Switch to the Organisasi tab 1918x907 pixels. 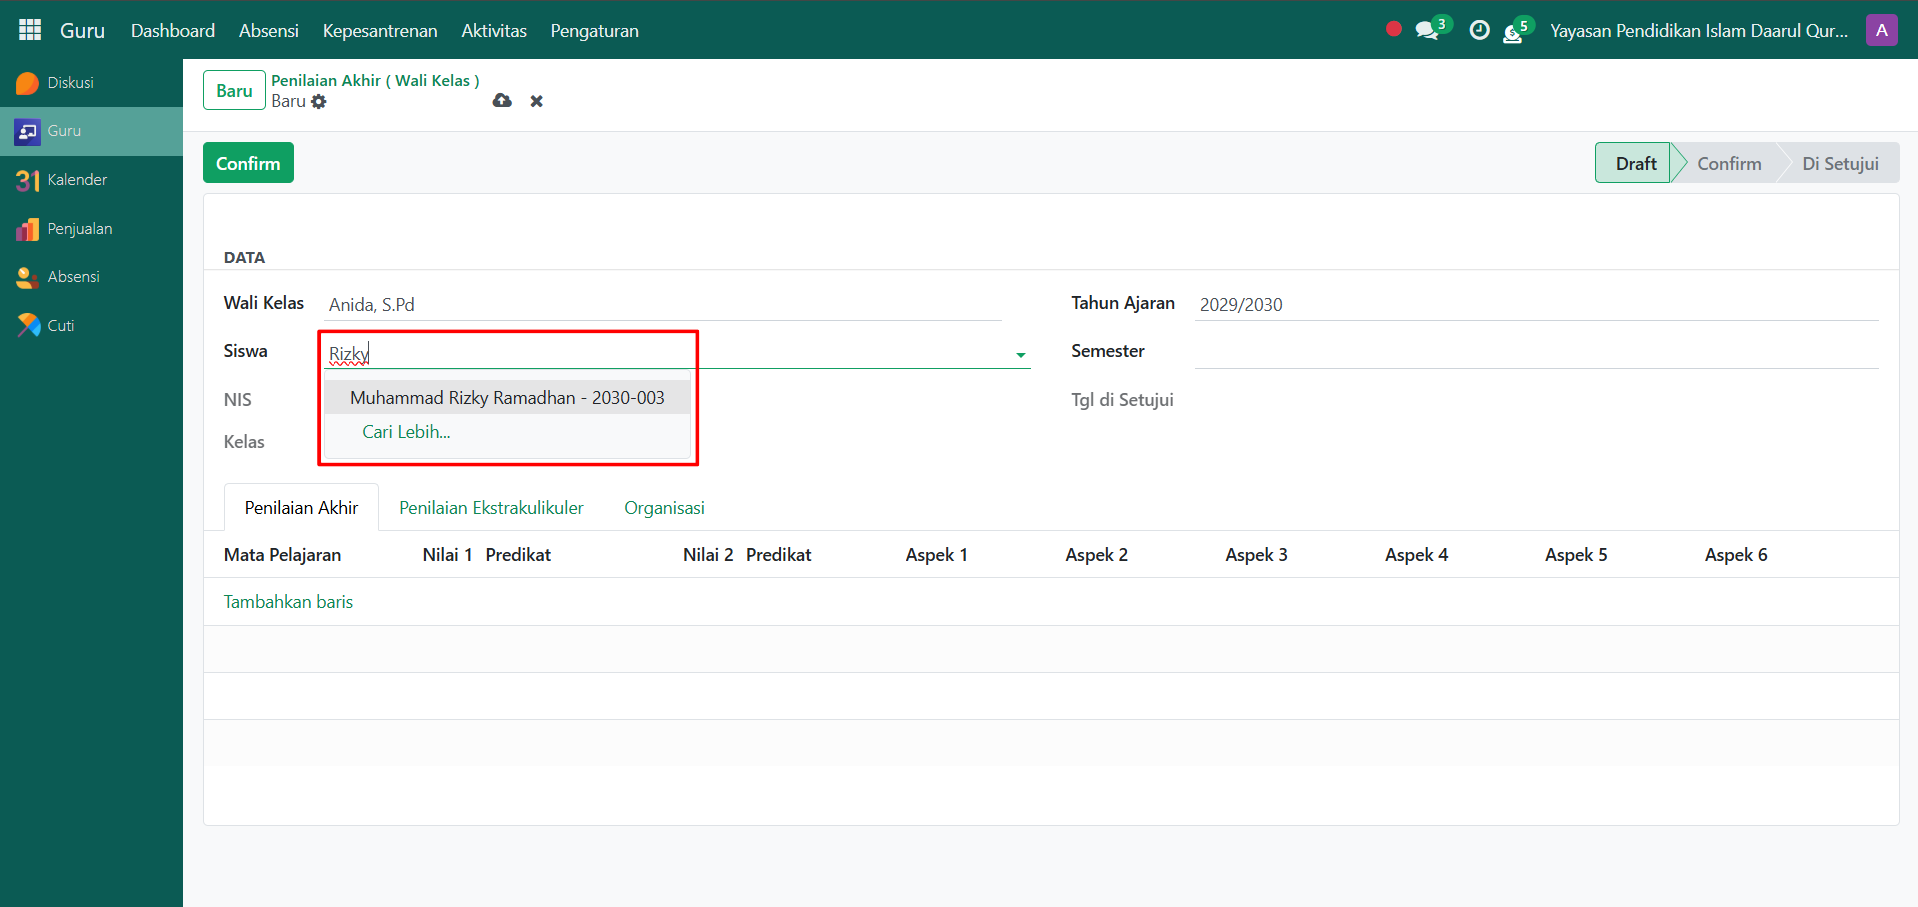[x=664, y=508]
